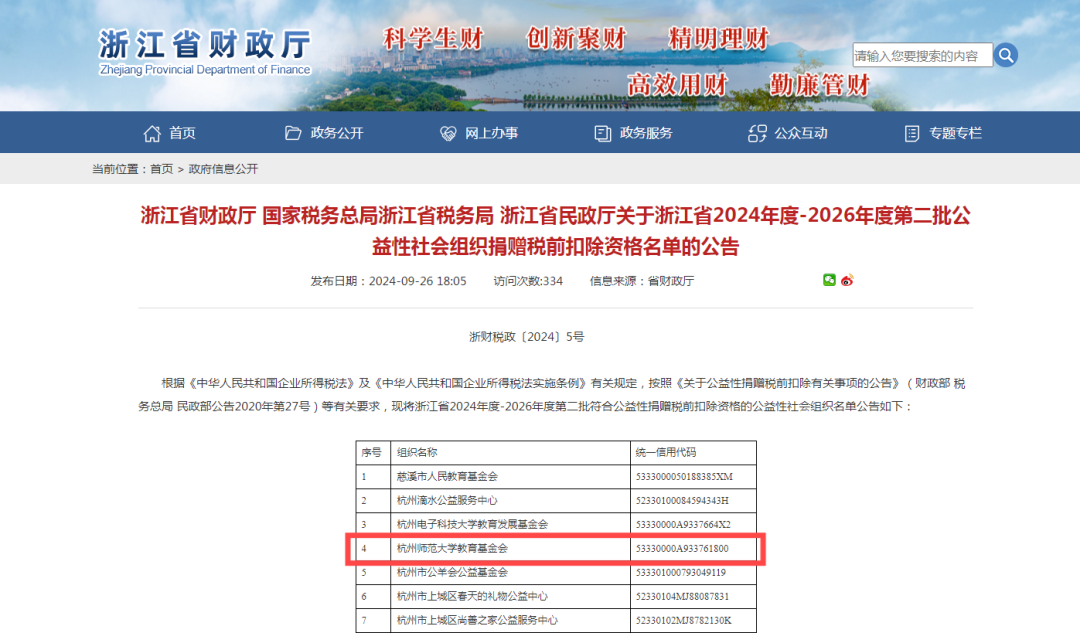Viewport: 1080px width, 633px height.
Task: Share the article via WeChat icon
Action: [x=829, y=280]
